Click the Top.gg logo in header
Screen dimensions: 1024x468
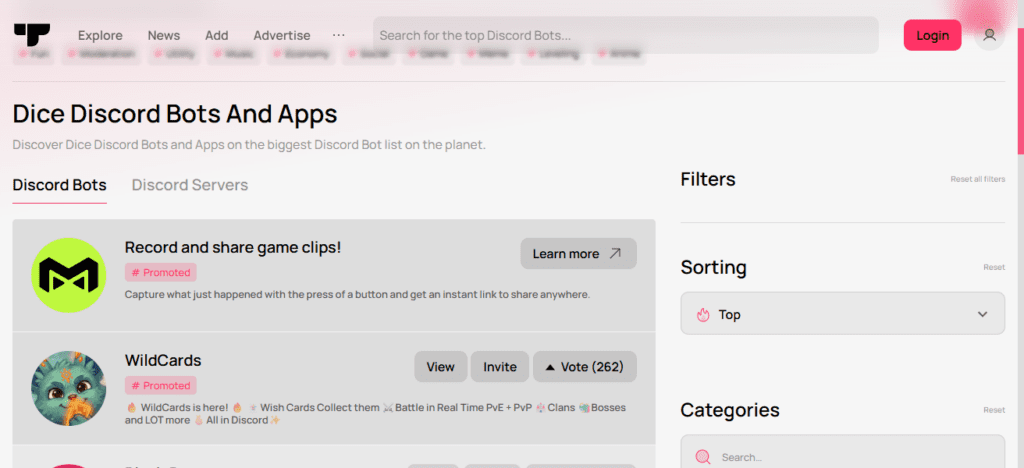click(x=32, y=35)
